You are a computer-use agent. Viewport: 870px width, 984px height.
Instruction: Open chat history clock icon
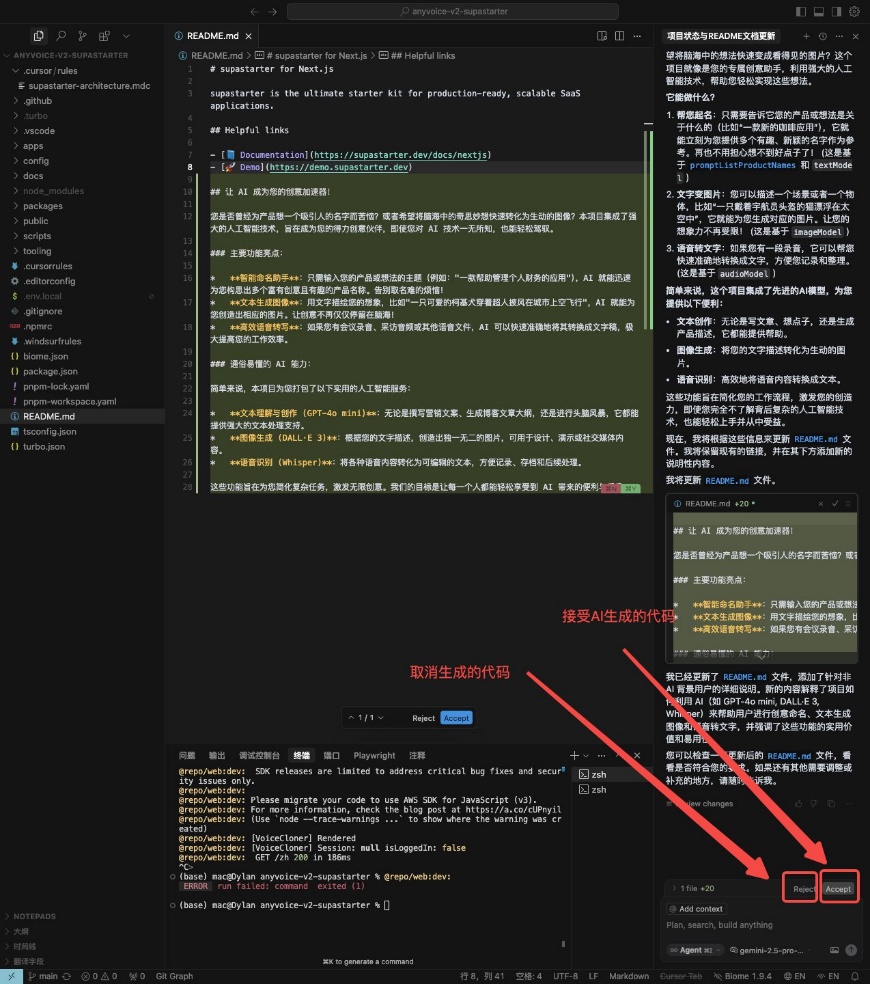(x=821, y=36)
